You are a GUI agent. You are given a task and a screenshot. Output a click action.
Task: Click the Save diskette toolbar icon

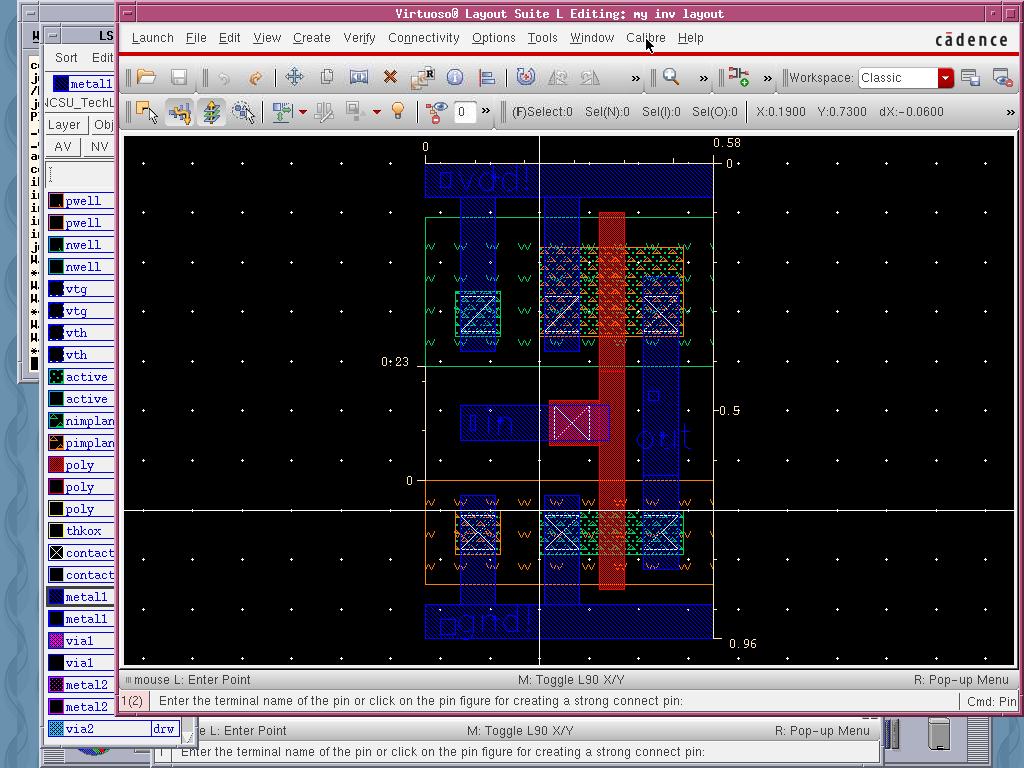coord(179,78)
